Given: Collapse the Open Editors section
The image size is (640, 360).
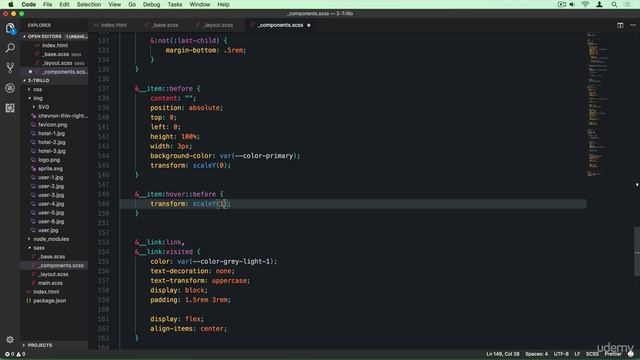Looking at the screenshot, I should [x=55, y=36].
